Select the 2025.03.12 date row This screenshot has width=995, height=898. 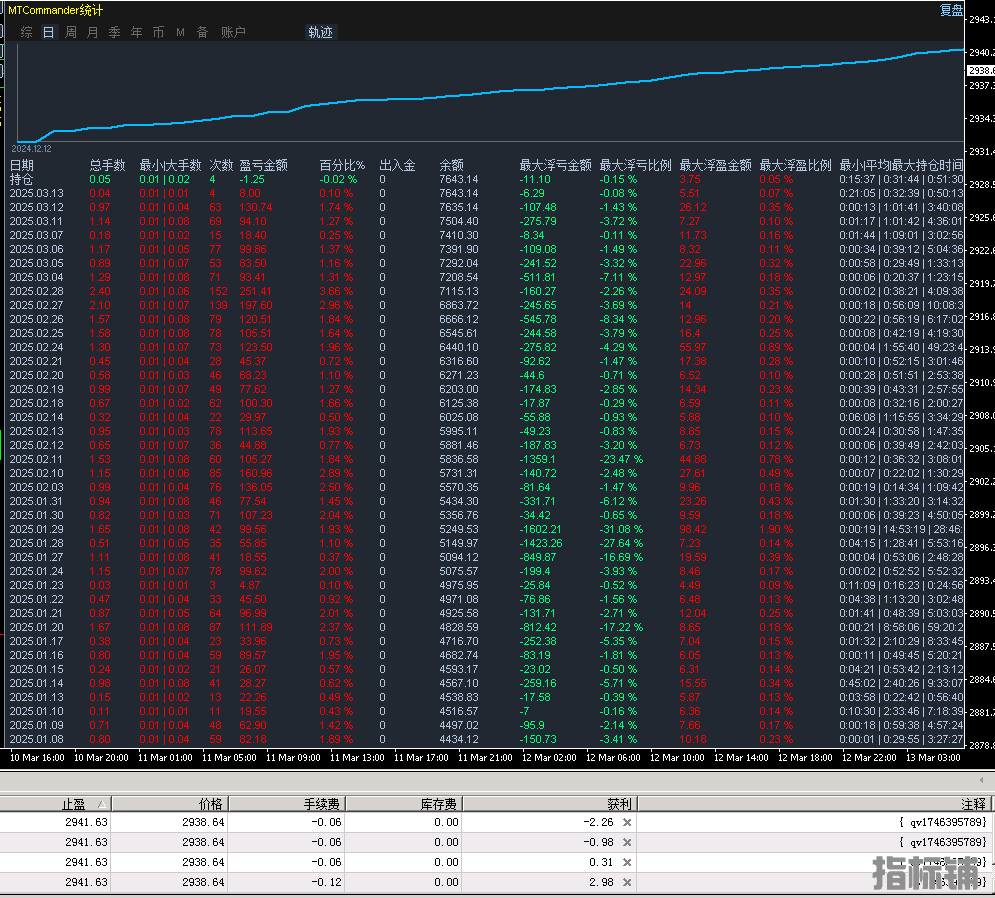486,208
